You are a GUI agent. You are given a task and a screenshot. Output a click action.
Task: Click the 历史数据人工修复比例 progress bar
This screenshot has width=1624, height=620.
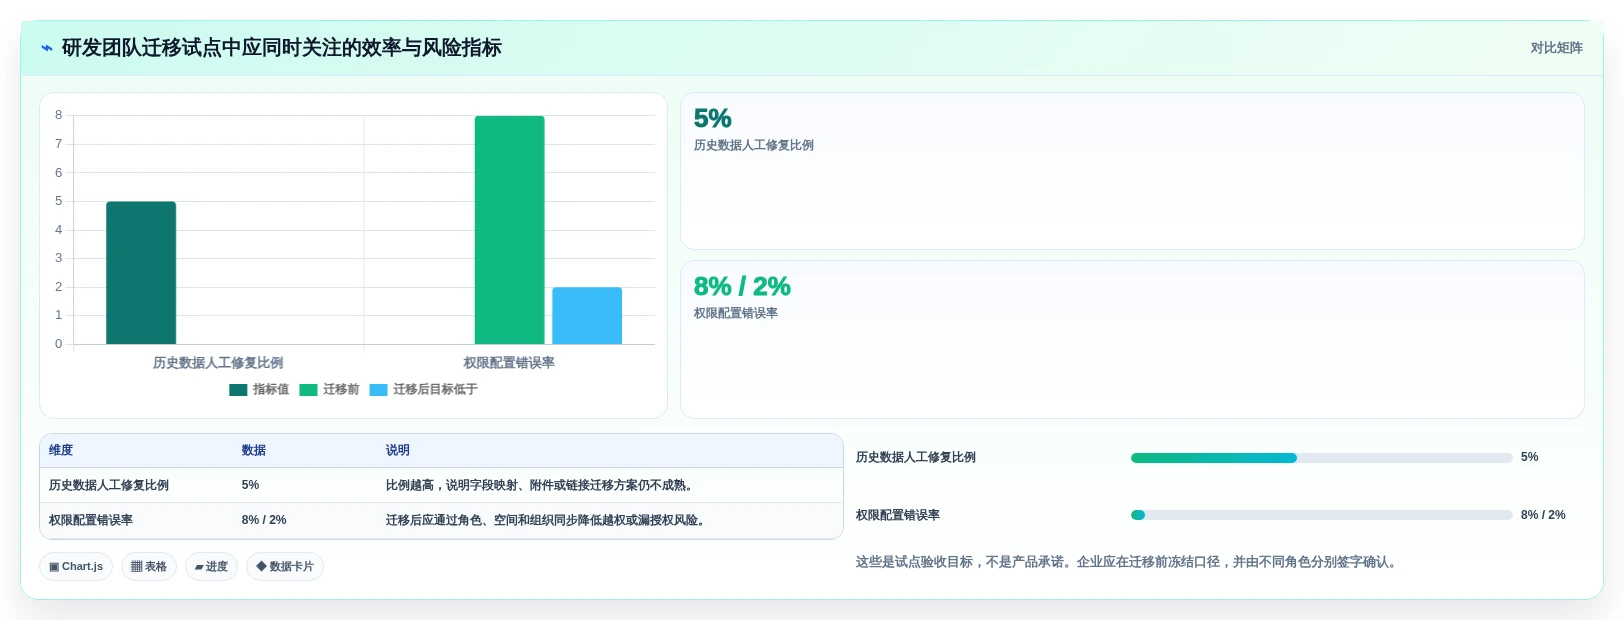coord(1321,458)
